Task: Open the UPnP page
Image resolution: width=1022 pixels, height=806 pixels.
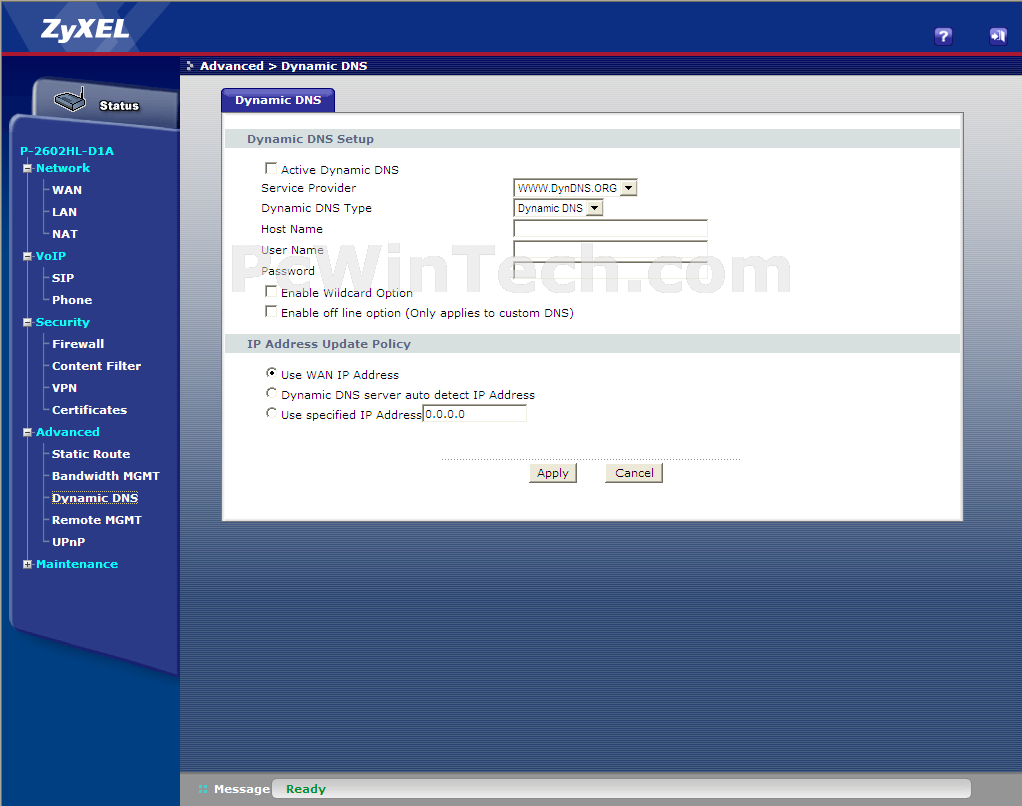Action: click(68, 543)
